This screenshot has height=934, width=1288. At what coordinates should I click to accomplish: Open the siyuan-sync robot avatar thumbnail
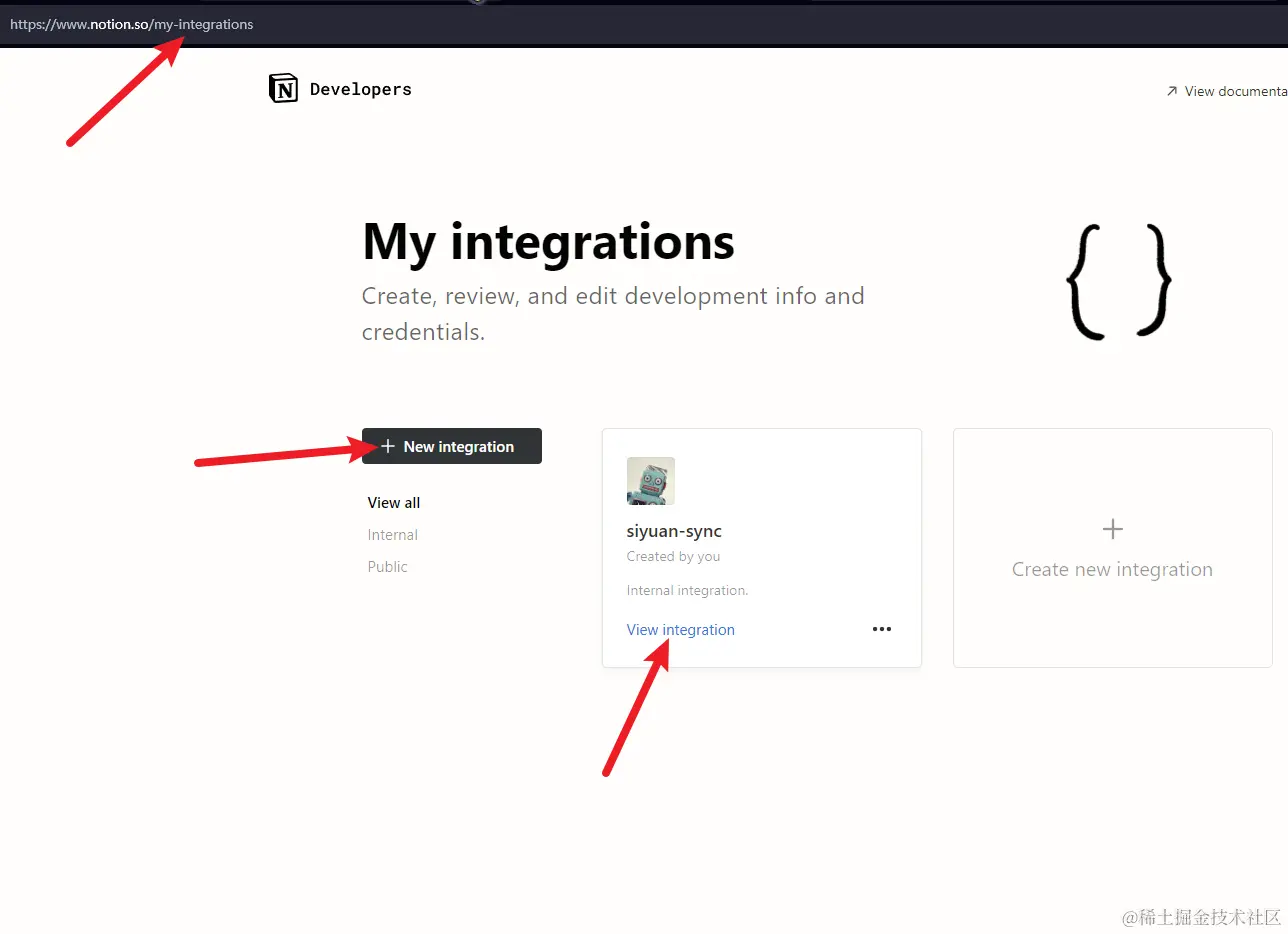point(650,481)
